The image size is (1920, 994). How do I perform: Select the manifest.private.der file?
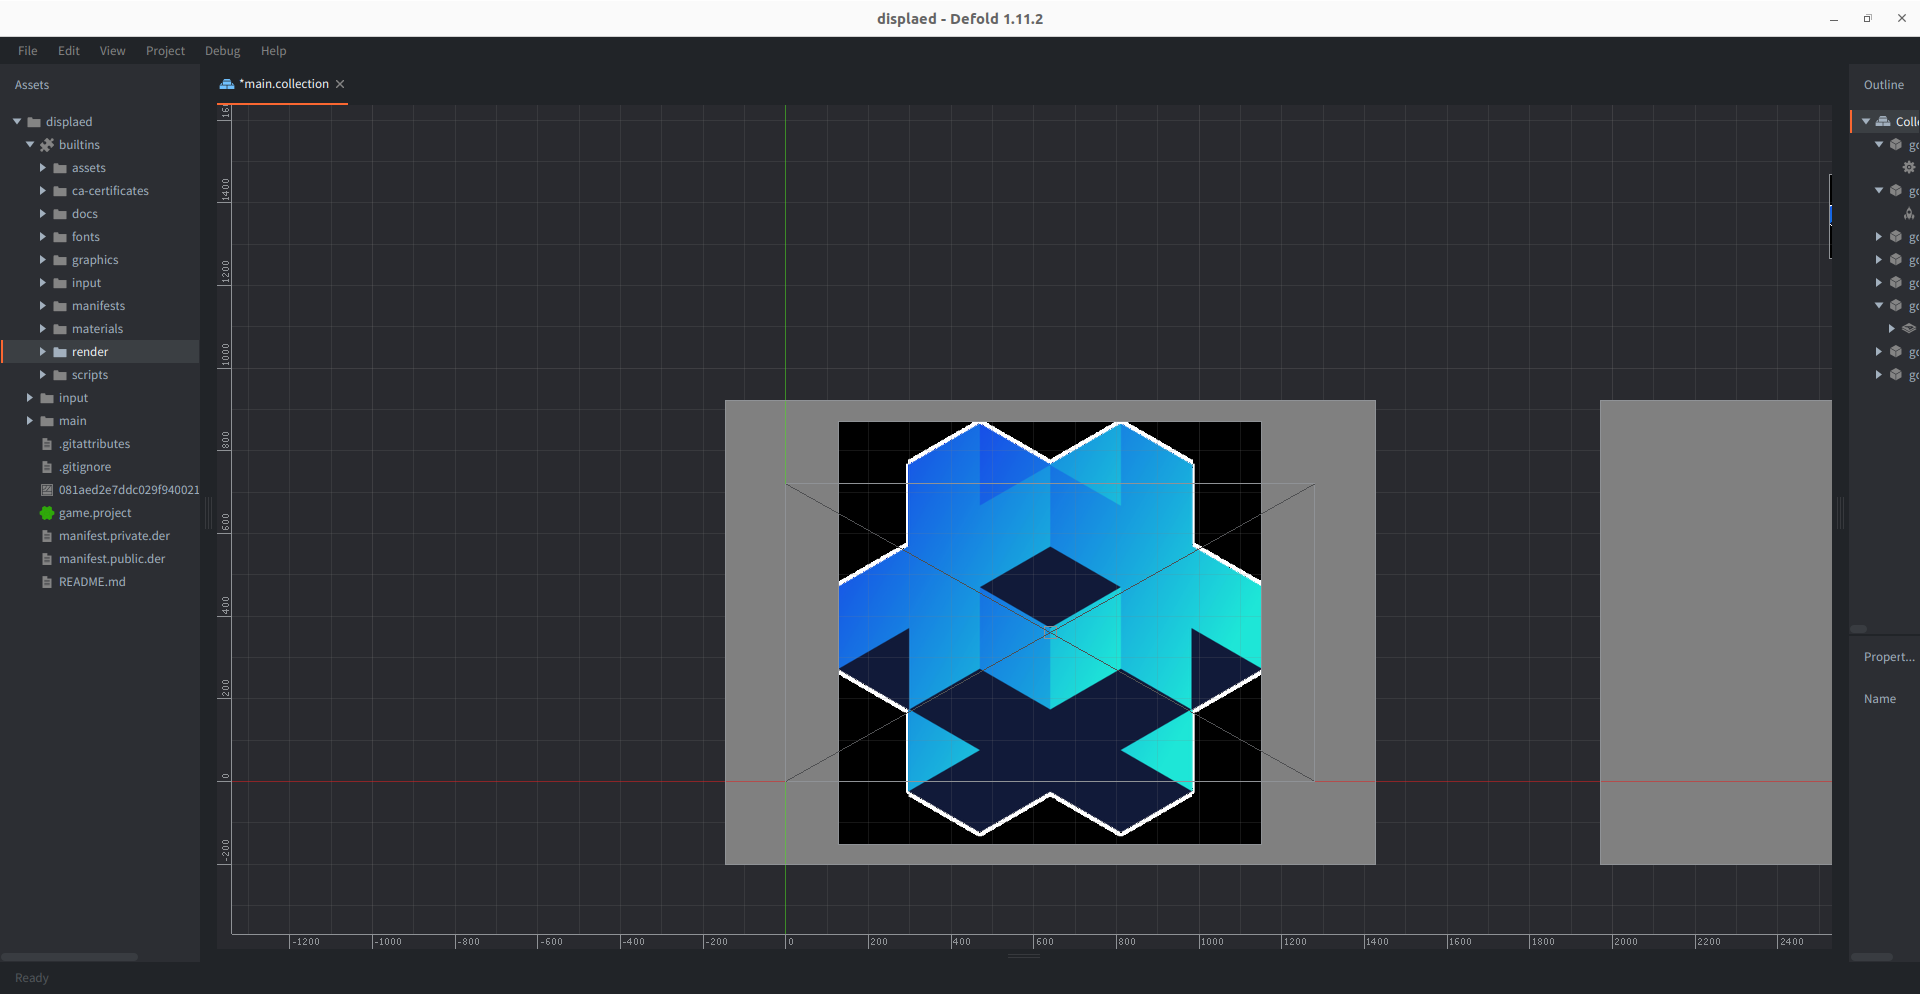(x=114, y=536)
